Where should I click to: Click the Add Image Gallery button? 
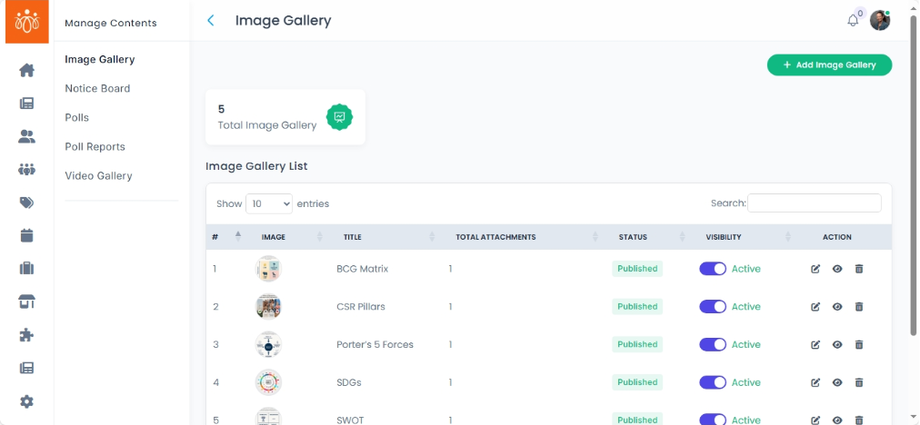pyautogui.click(x=829, y=65)
